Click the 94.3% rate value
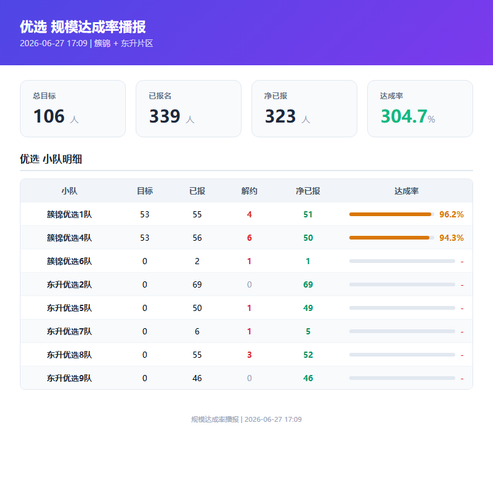Screen dimensions: 493x500 [451, 238]
